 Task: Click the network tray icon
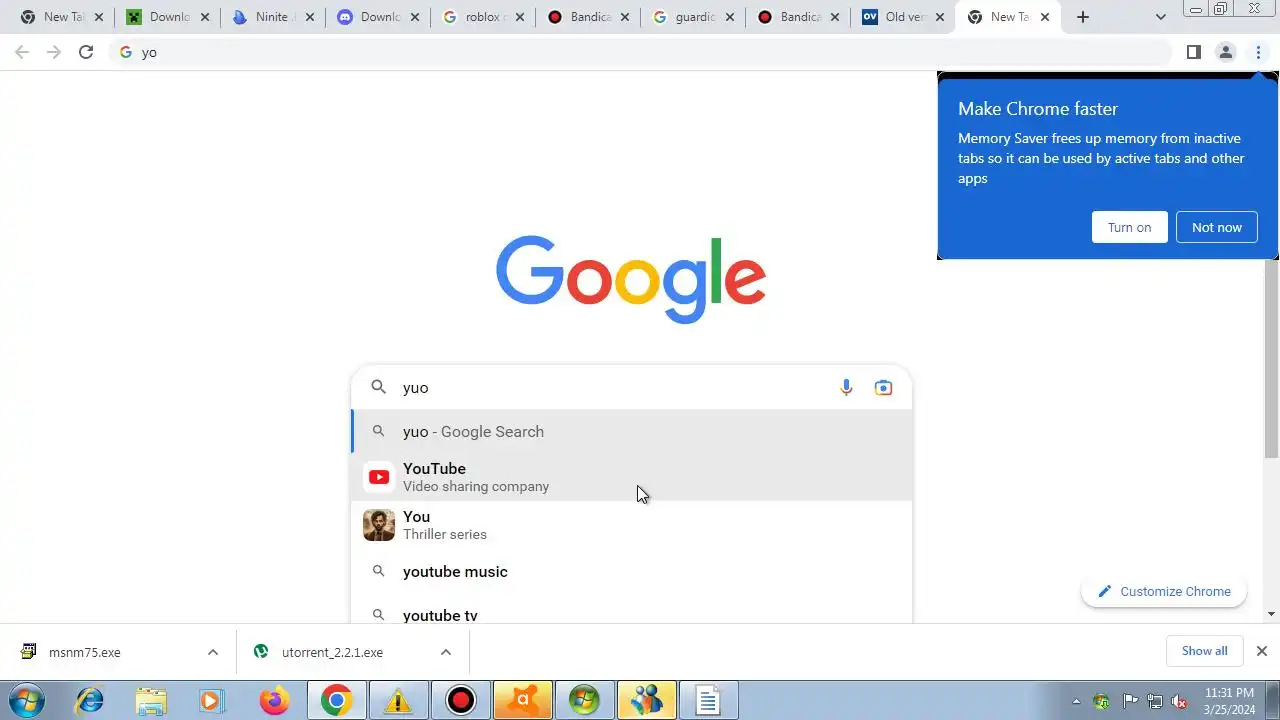pos(1155,701)
